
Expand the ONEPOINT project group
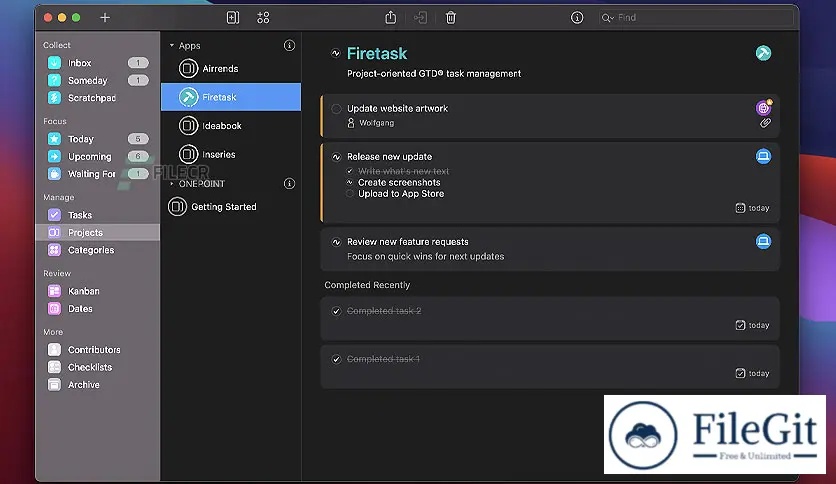172,184
